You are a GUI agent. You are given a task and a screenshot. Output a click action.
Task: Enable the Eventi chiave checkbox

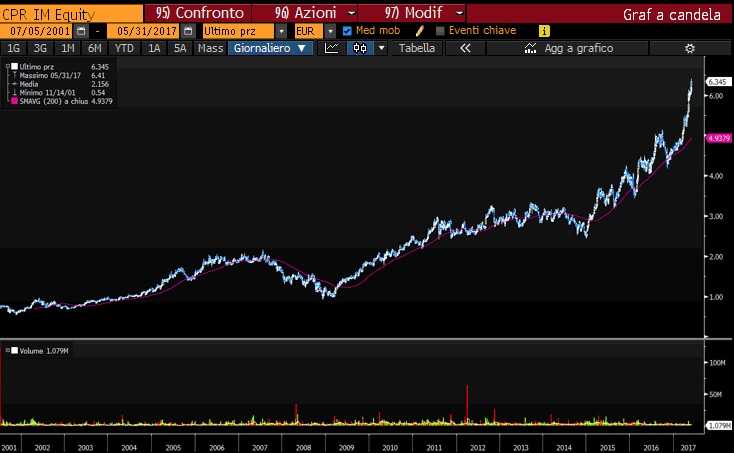(x=439, y=31)
